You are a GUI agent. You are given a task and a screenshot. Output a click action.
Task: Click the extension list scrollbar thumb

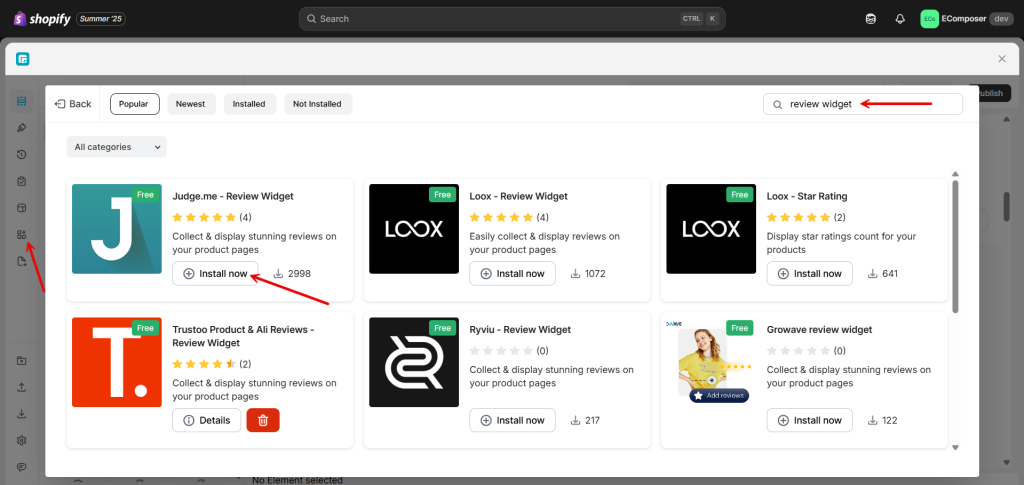(955, 247)
